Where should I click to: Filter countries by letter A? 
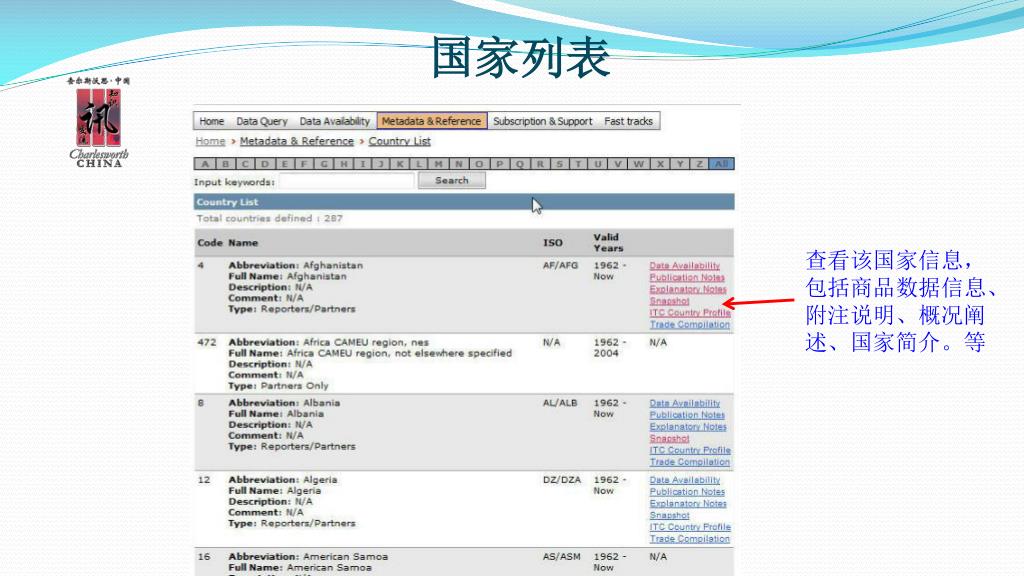[205, 164]
